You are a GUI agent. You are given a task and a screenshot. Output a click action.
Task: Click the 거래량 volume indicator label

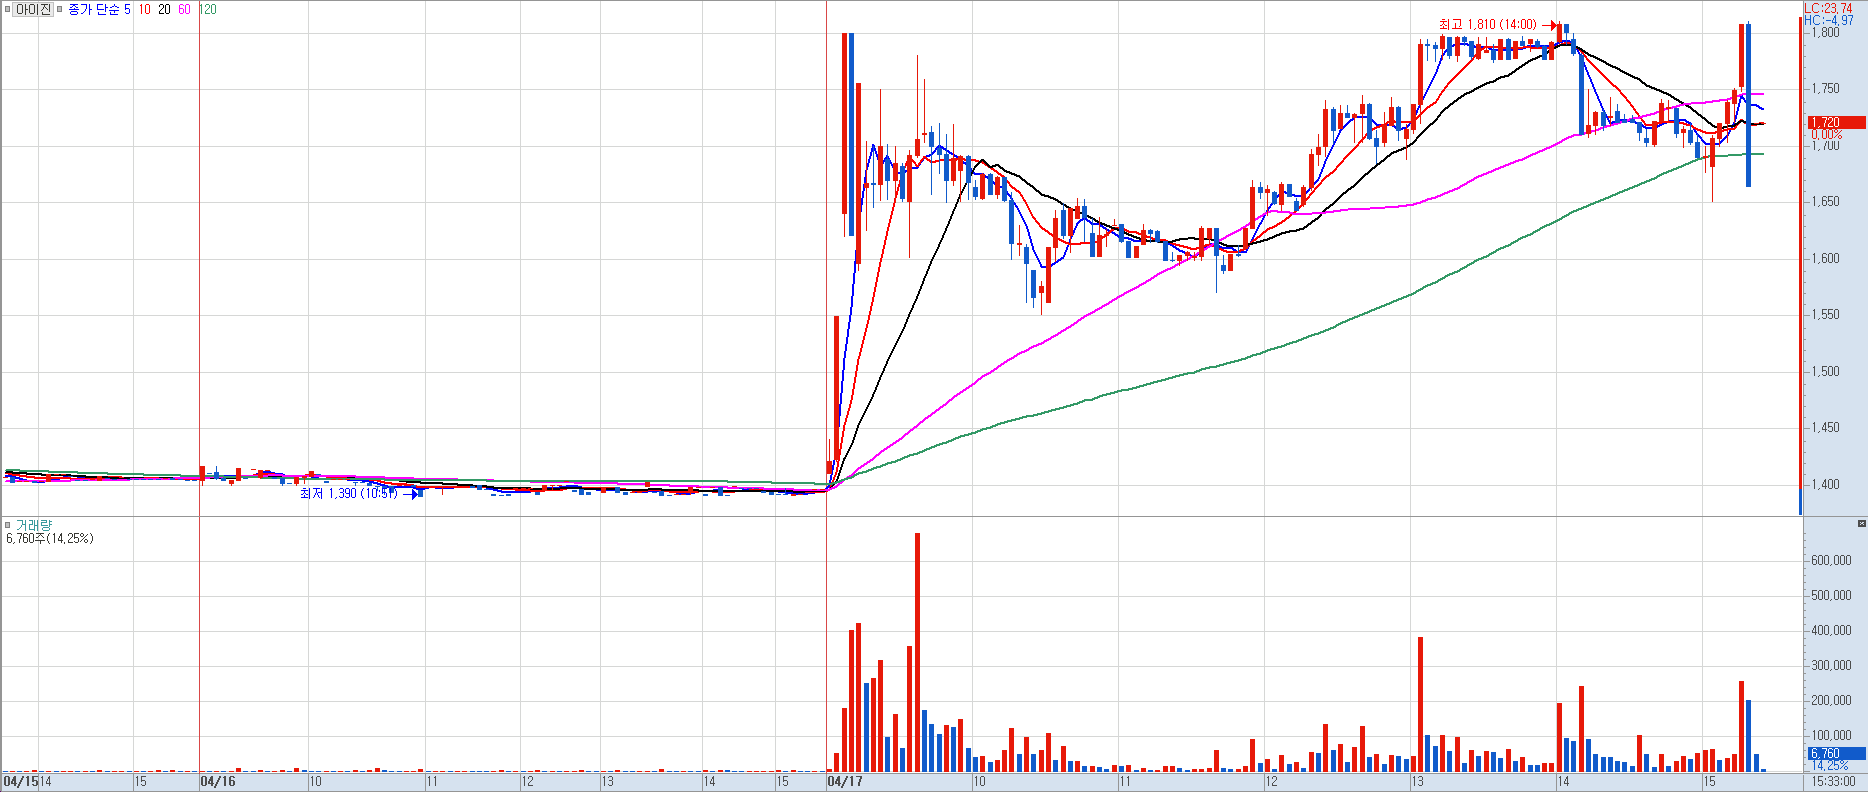[34, 525]
